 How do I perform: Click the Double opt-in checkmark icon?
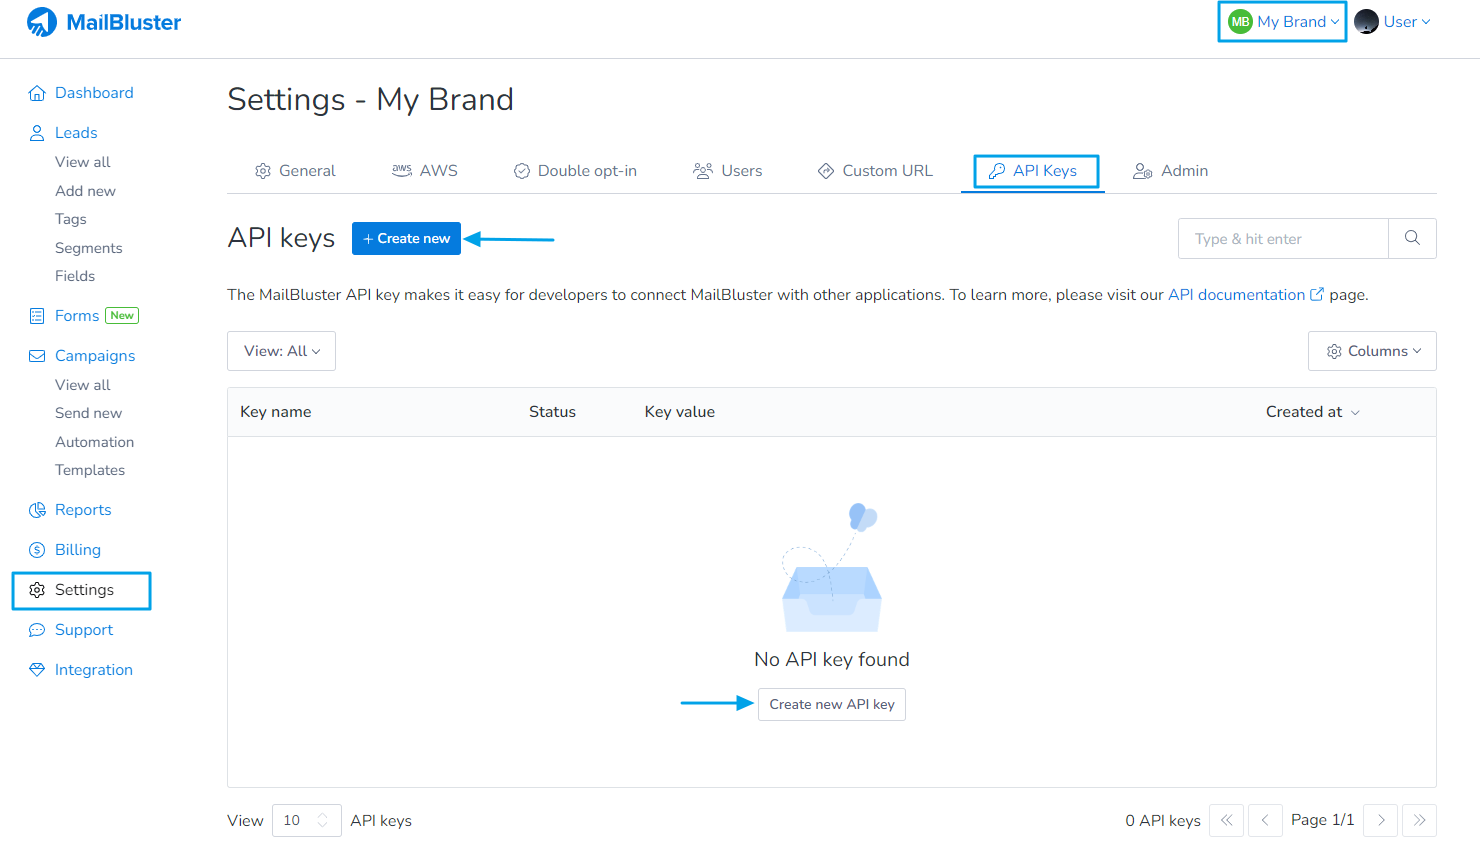pos(522,171)
